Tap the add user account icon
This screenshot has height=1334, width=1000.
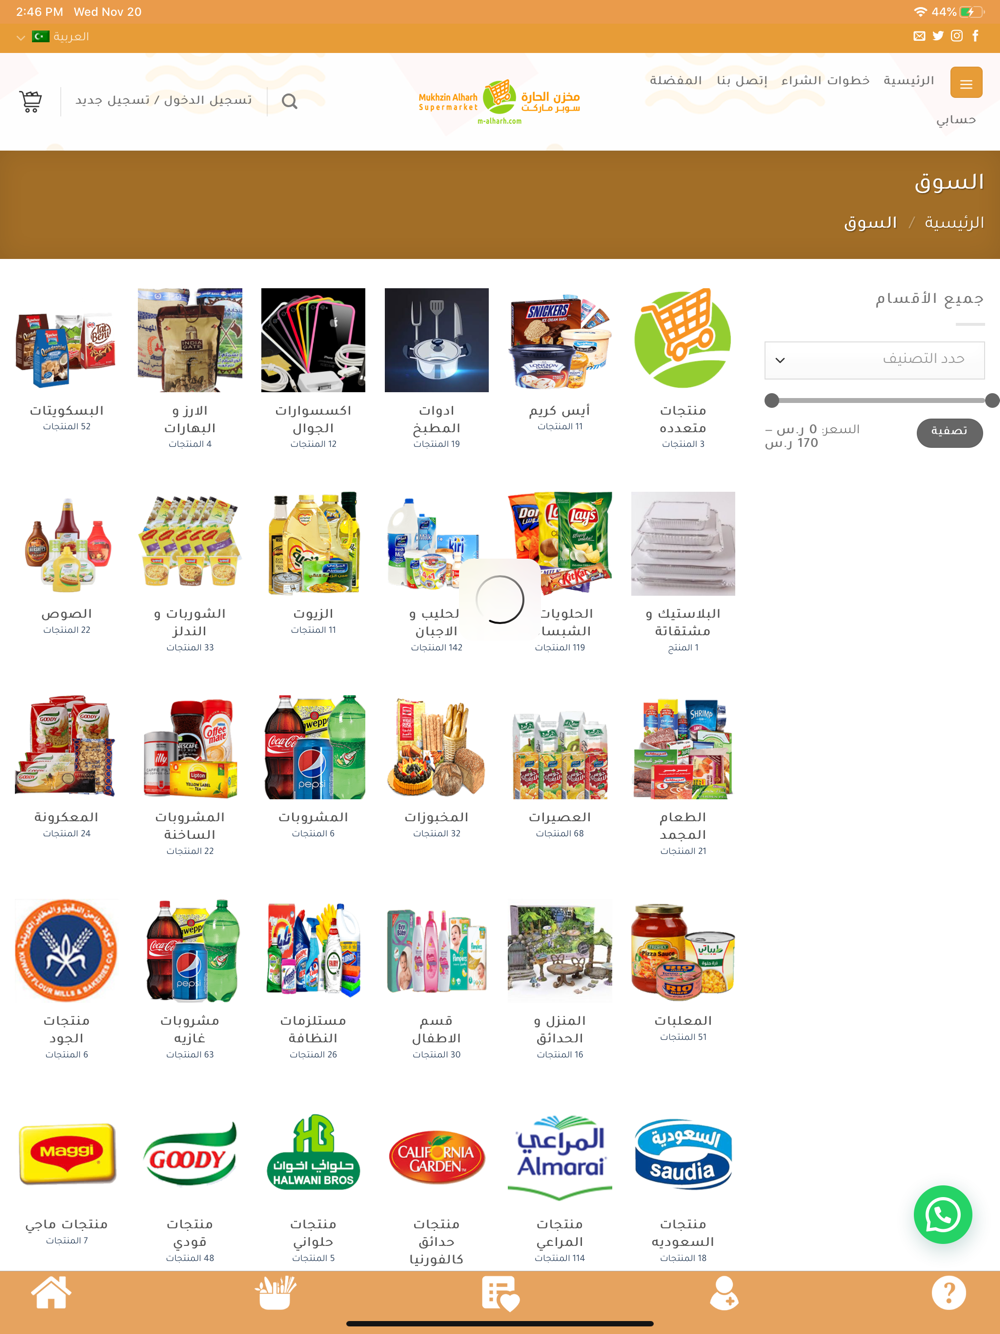(x=723, y=1292)
